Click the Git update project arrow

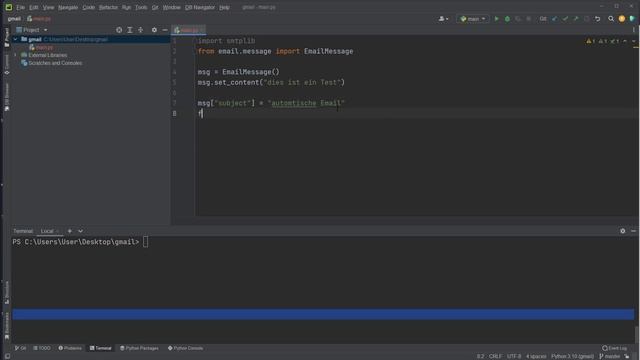[554, 19]
